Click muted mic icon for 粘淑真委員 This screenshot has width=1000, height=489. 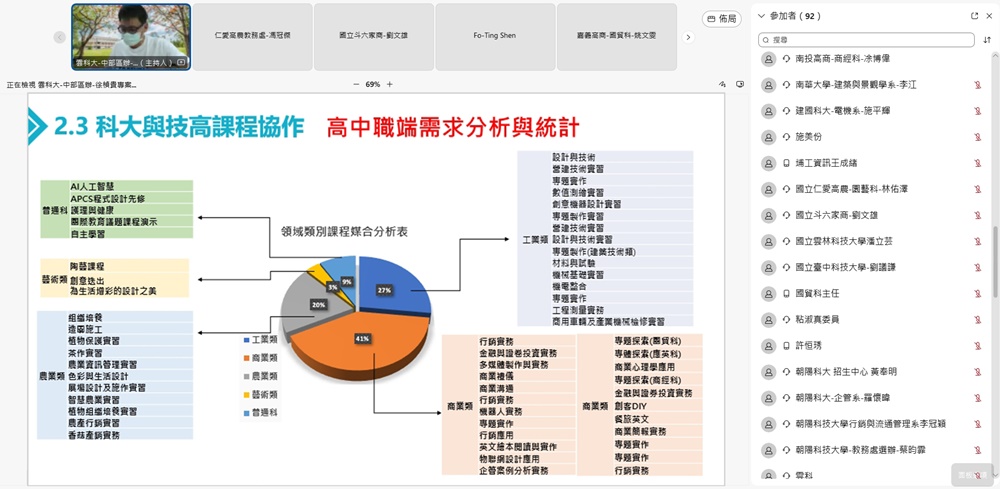pos(978,319)
